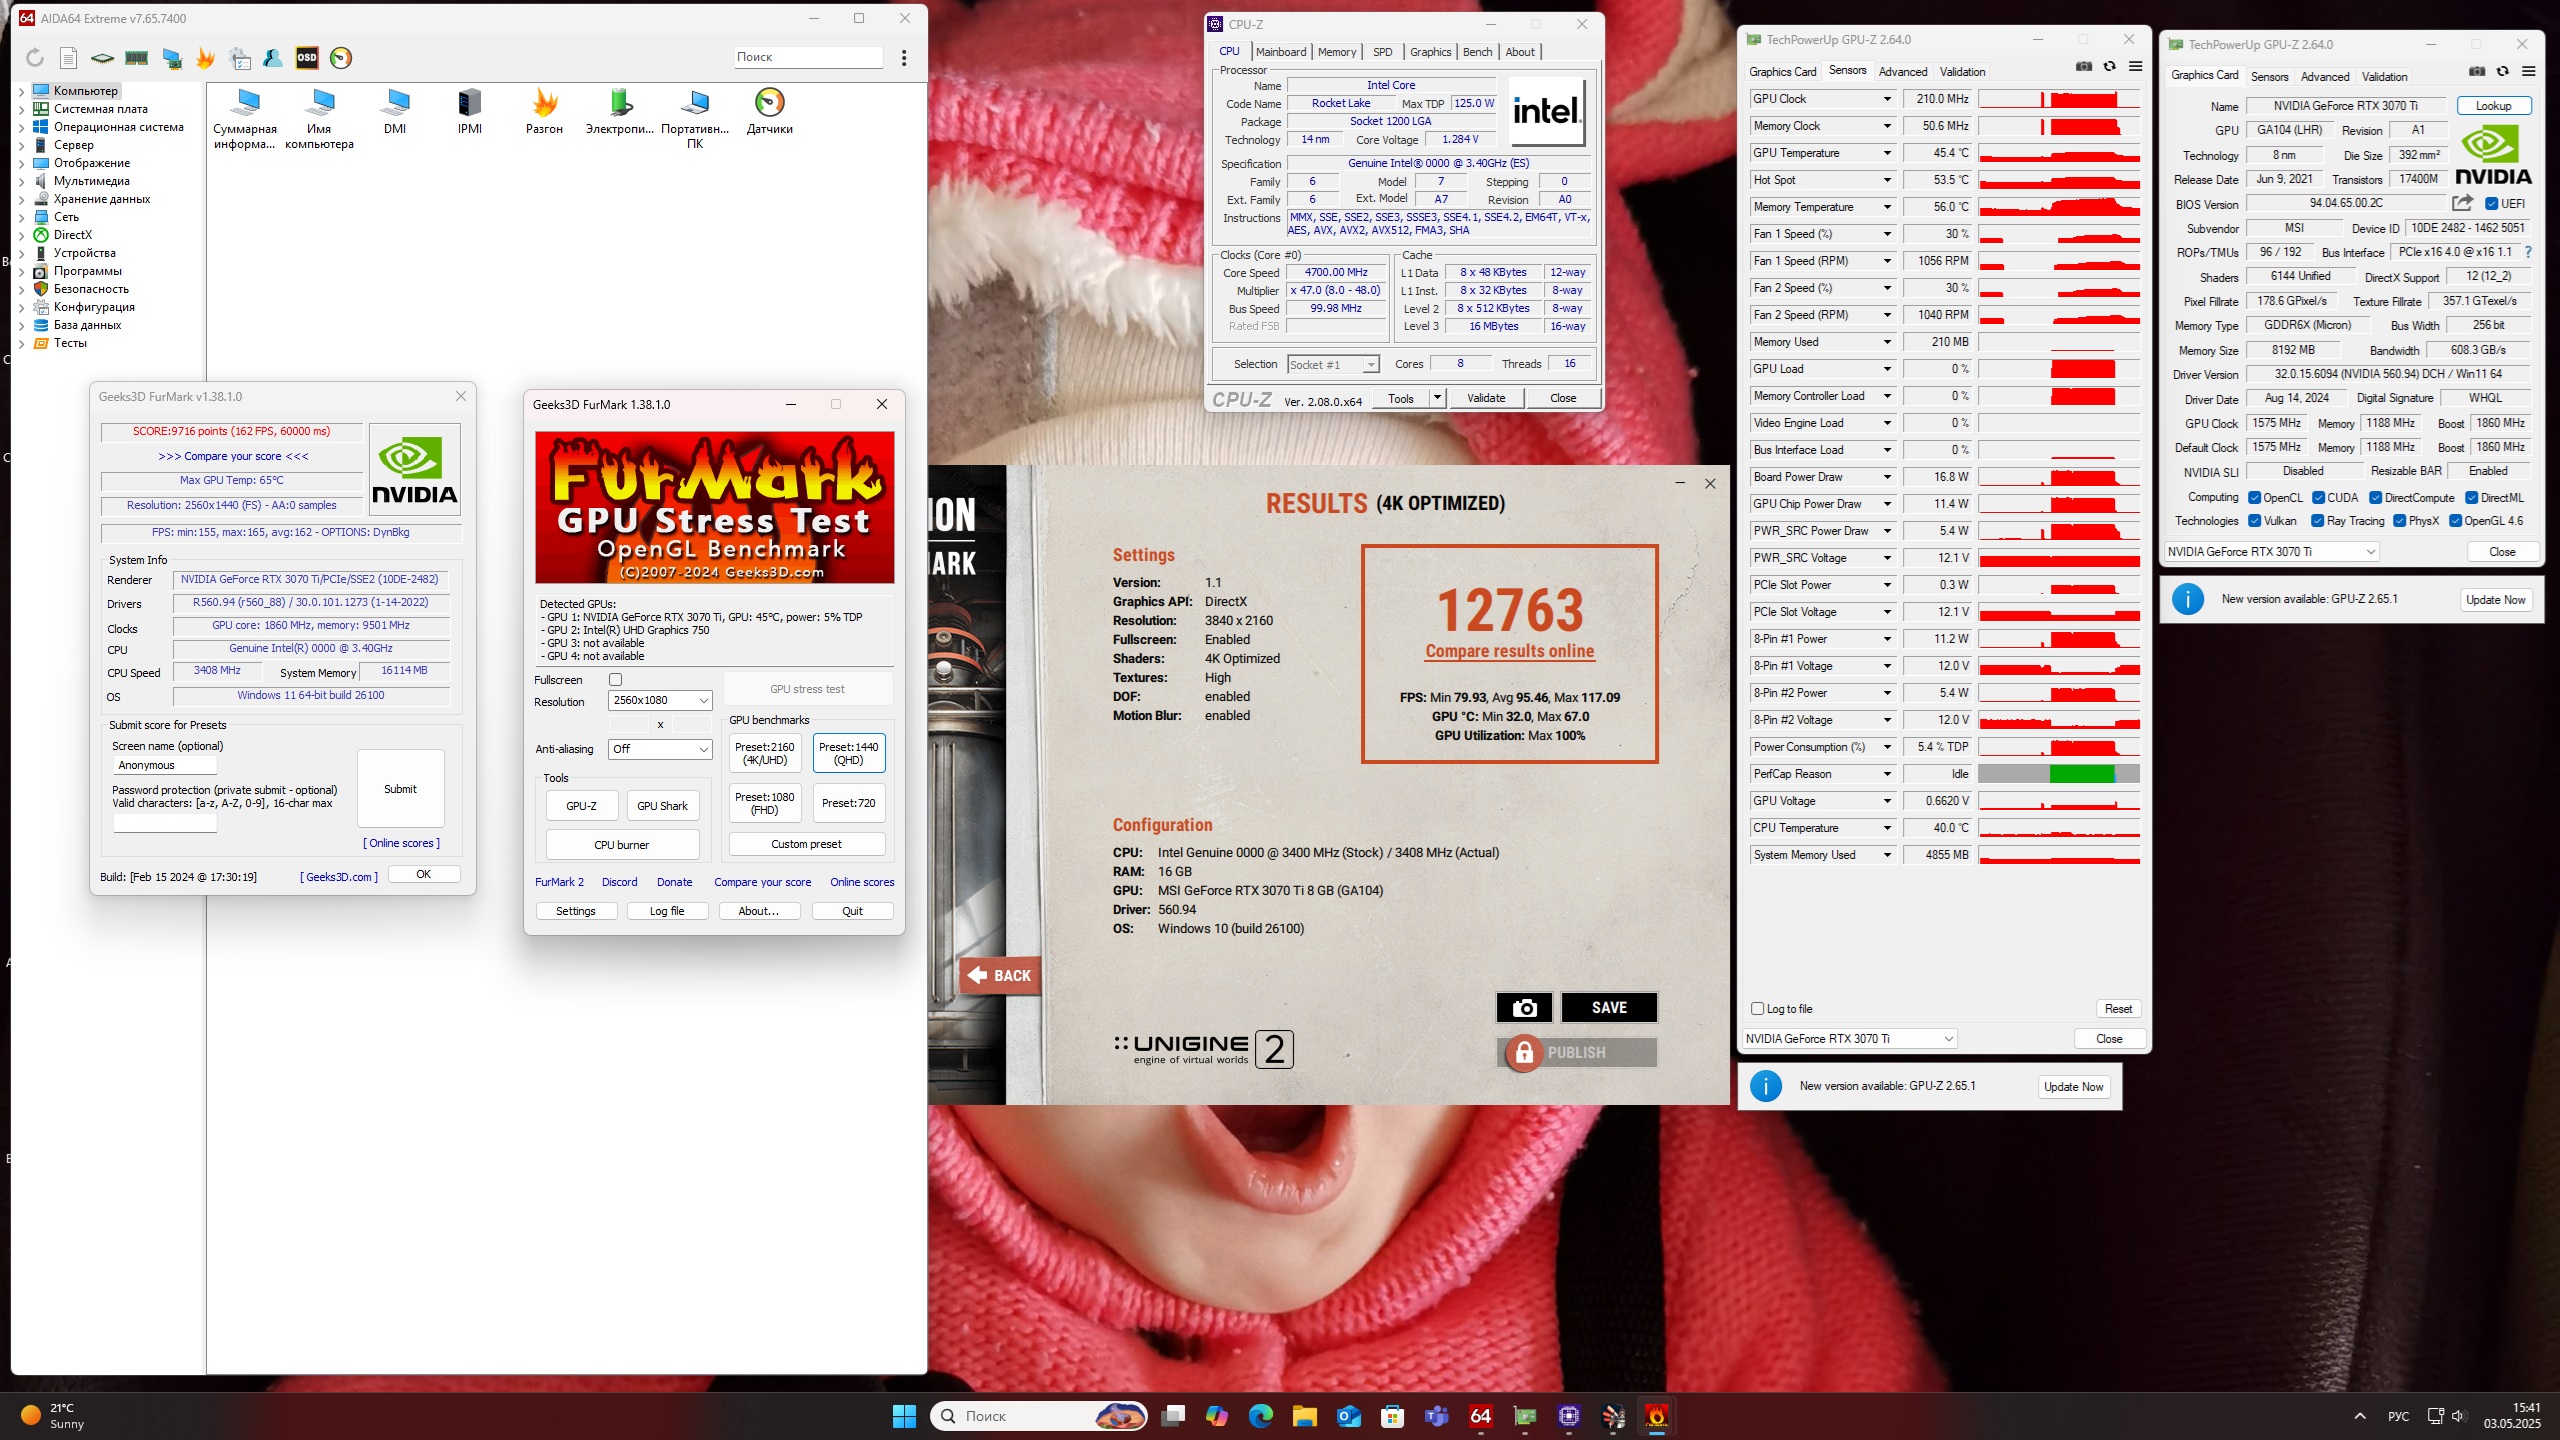
Task: Open FurMark Resolution dropdown 2560x1080
Action: point(660,701)
